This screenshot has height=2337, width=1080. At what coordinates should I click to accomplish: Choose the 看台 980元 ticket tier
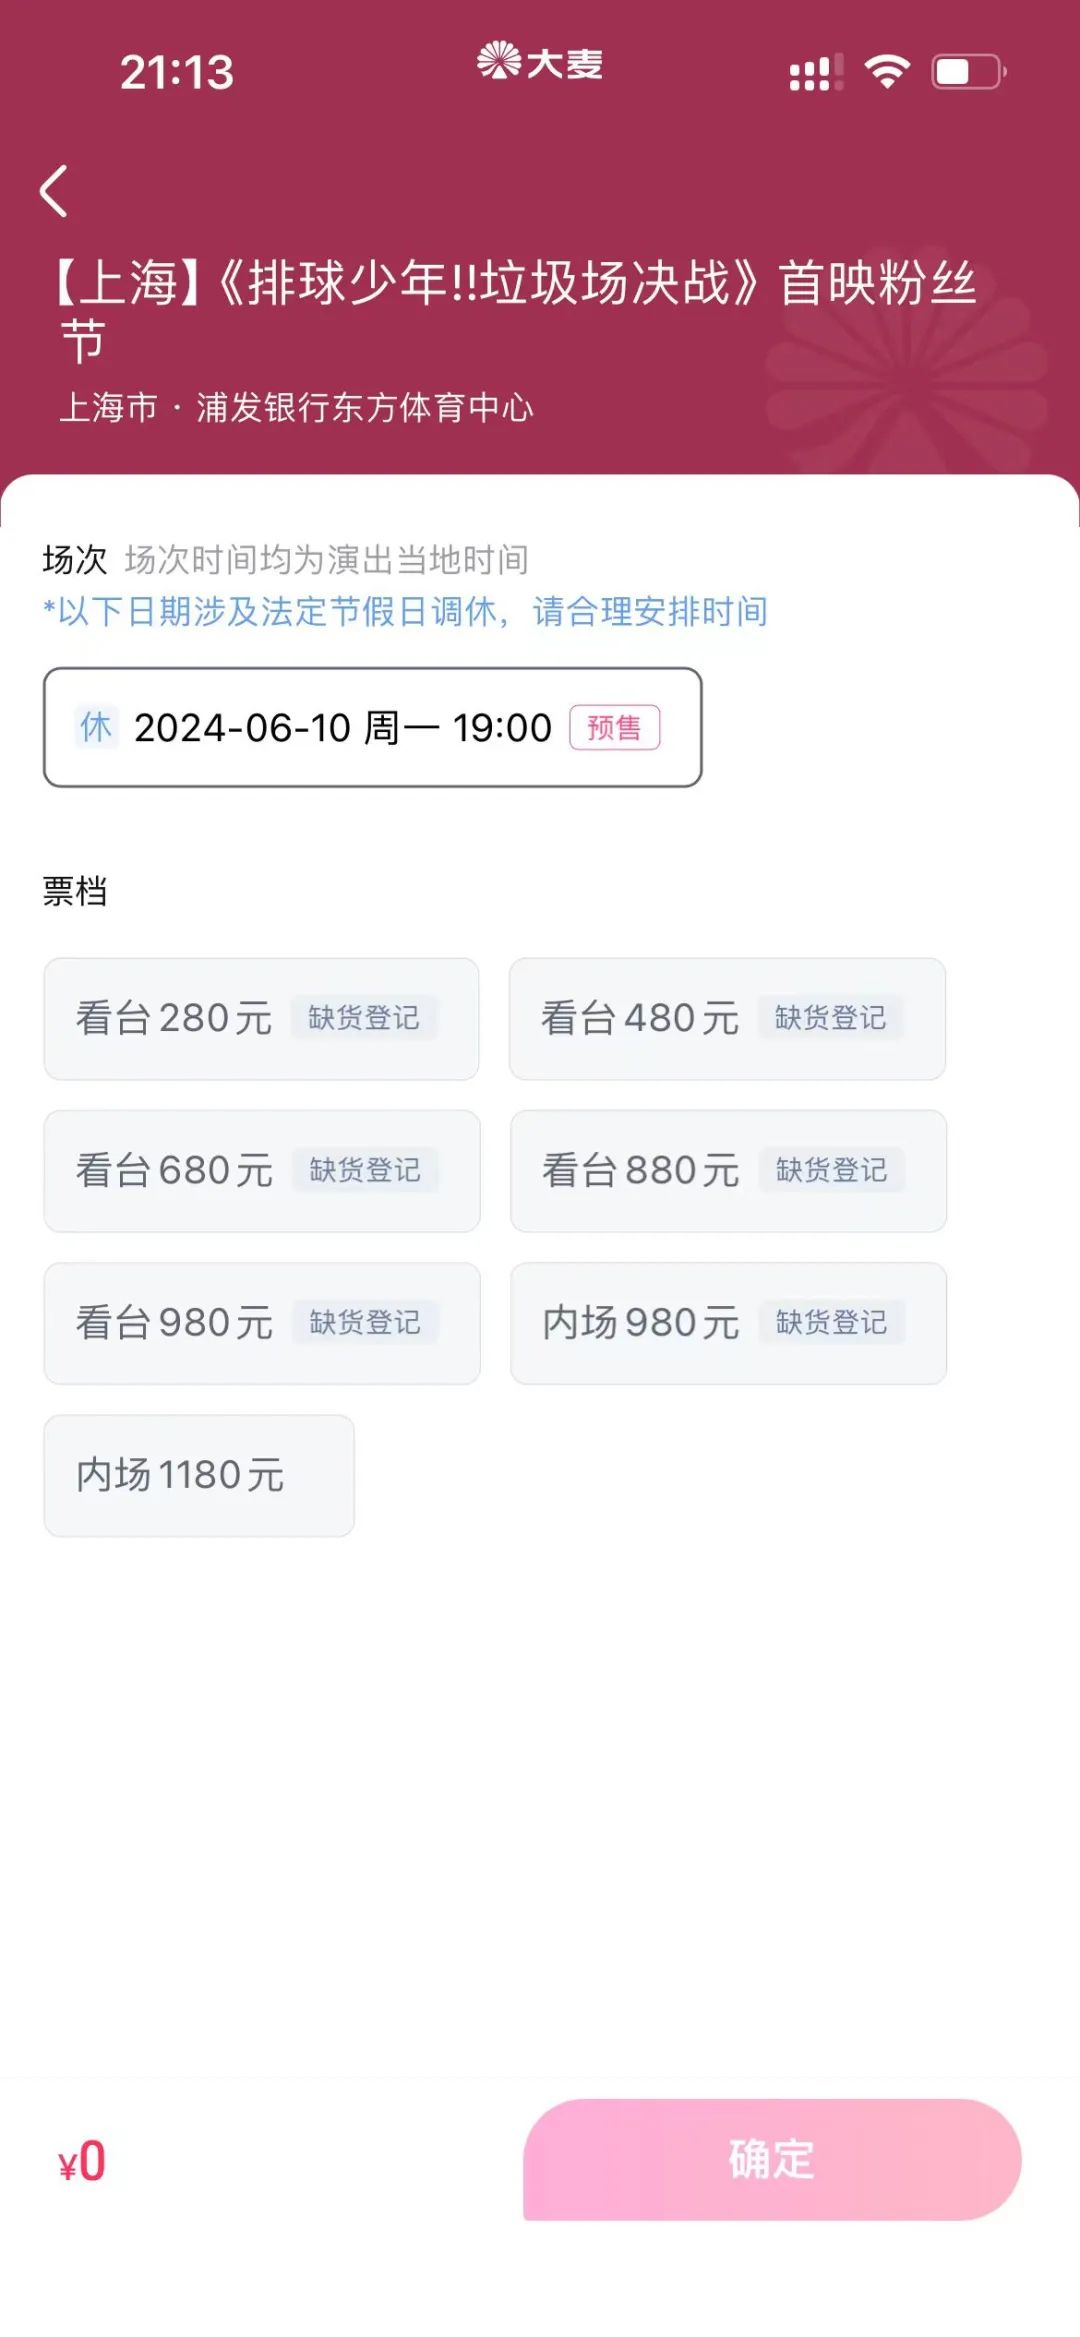click(x=175, y=1323)
